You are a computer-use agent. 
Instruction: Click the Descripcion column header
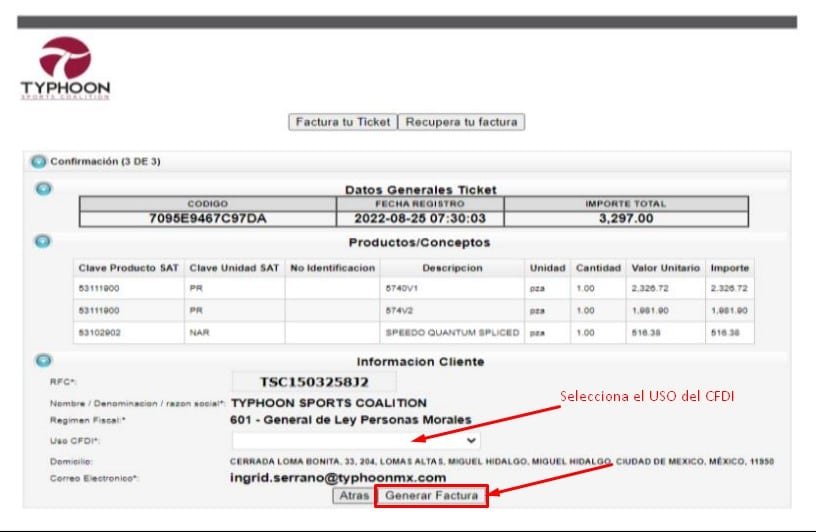(452, 268)
